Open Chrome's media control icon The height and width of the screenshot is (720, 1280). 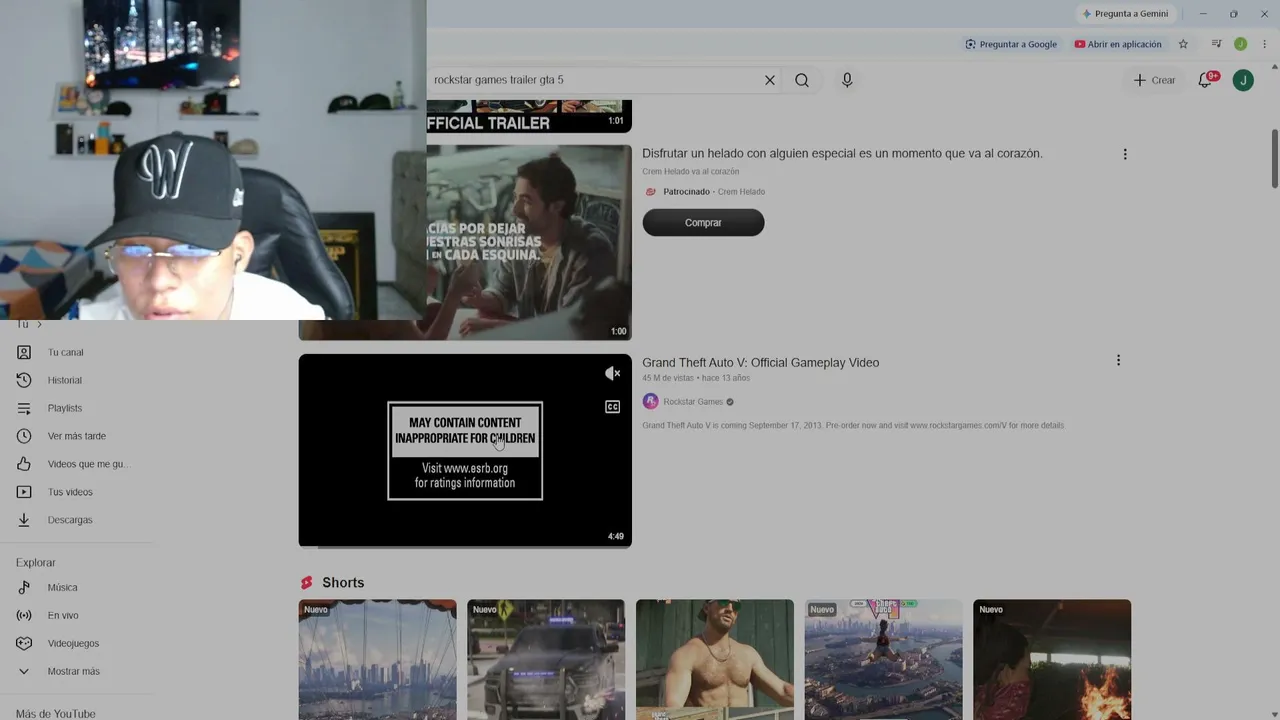1216,44
